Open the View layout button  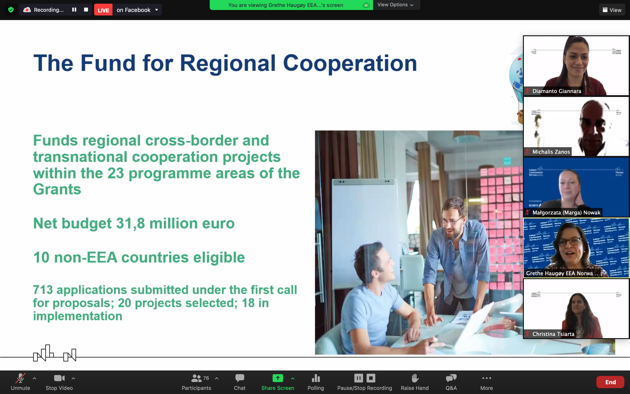[x=612, y=10]
